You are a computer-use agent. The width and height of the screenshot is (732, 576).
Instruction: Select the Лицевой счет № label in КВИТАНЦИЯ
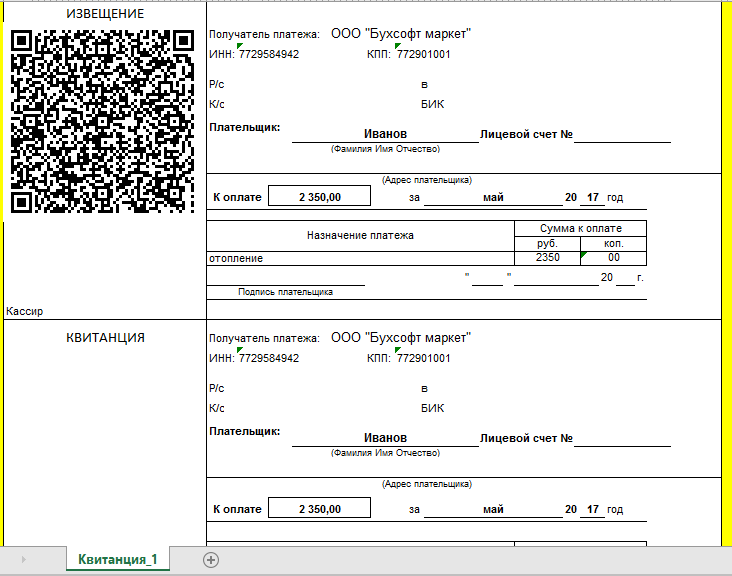pyautogui.click(x=526, y=438)
